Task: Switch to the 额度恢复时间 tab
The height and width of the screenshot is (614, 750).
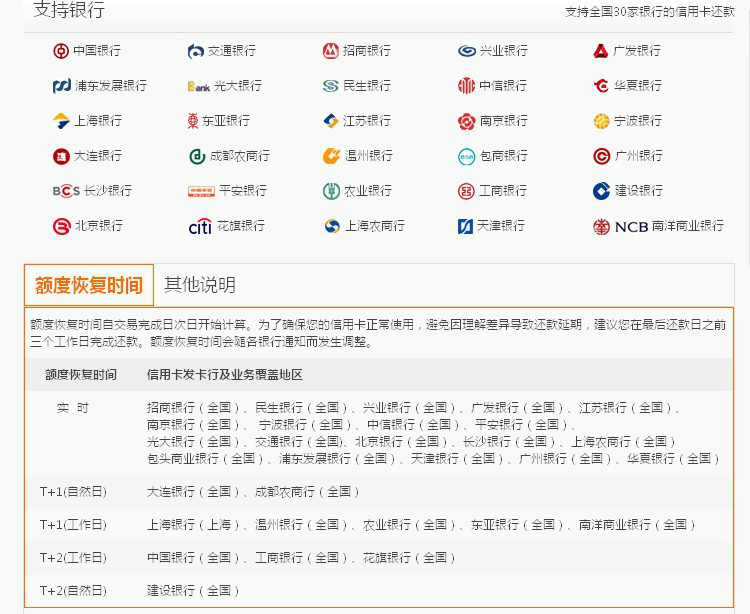Action: (89, 285)
